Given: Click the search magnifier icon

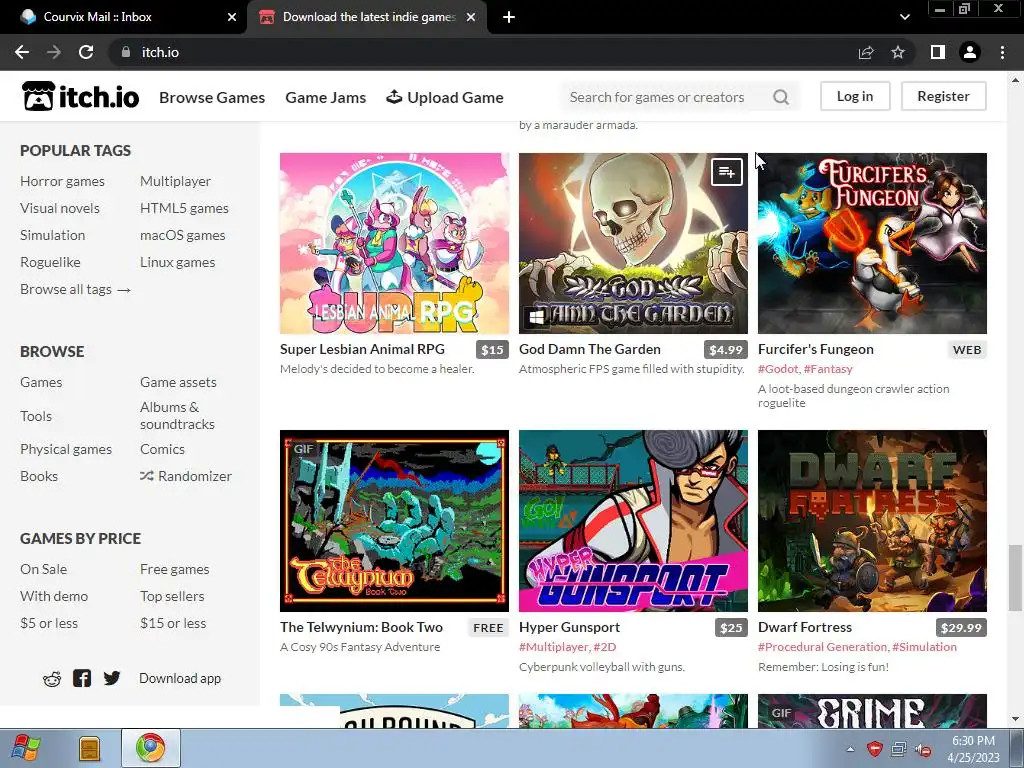Looking at the screenshot, I should click(x=780, y=97).
